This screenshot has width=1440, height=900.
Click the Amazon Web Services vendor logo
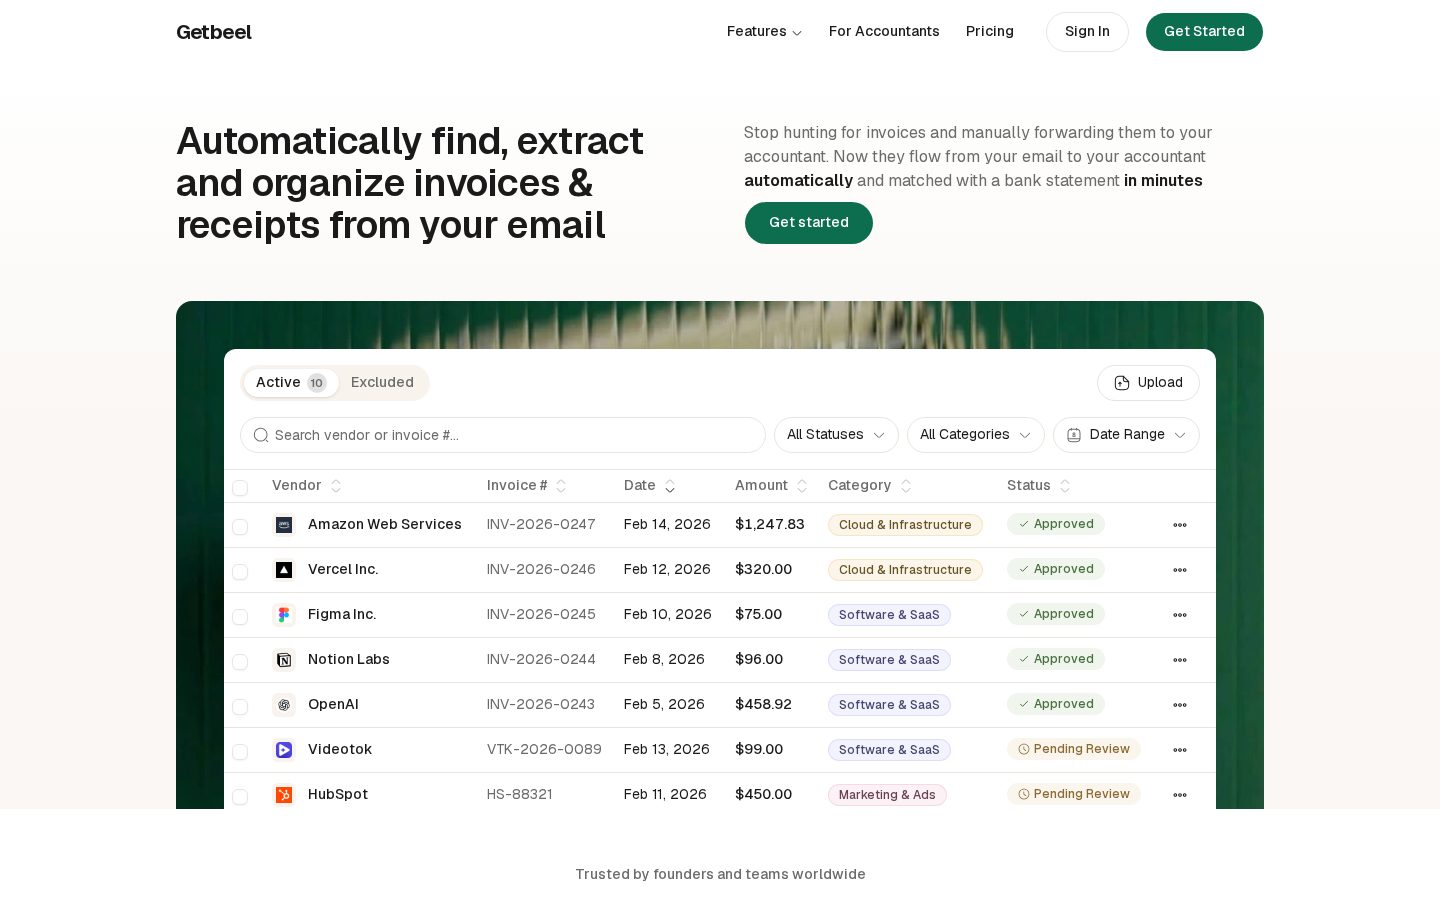click(284, 525)
